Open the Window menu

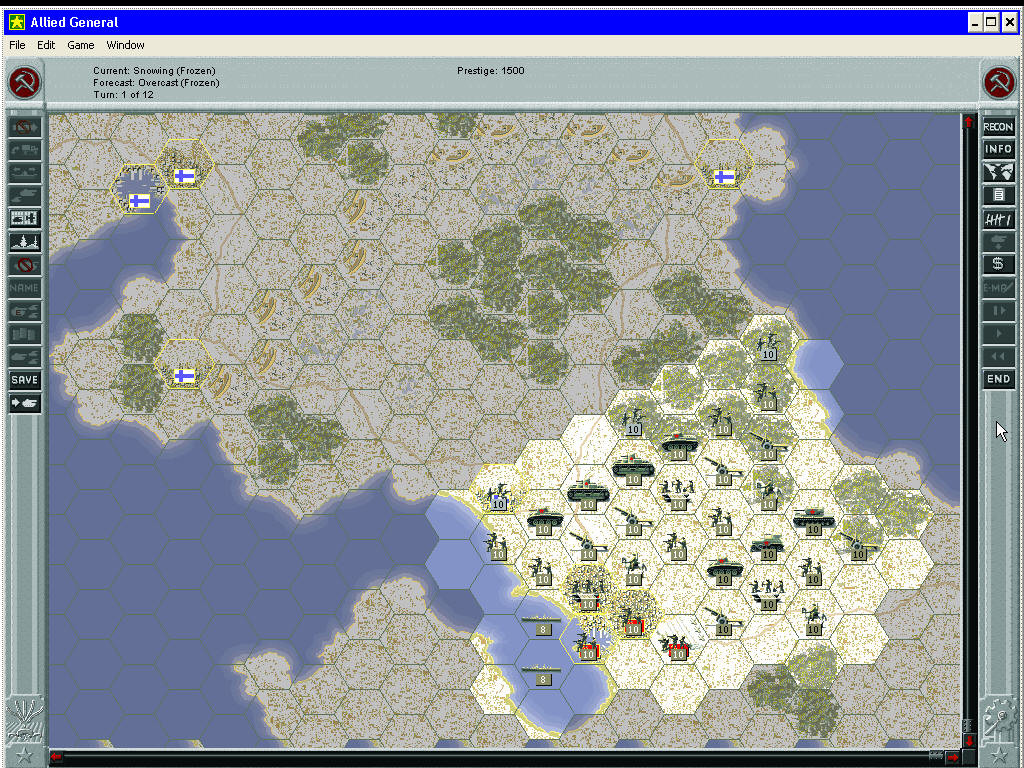[x=125, y=45]
